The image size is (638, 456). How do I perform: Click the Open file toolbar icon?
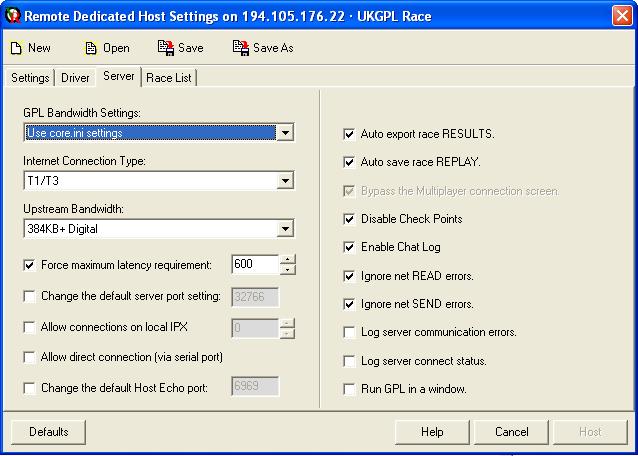click(91, 48)
